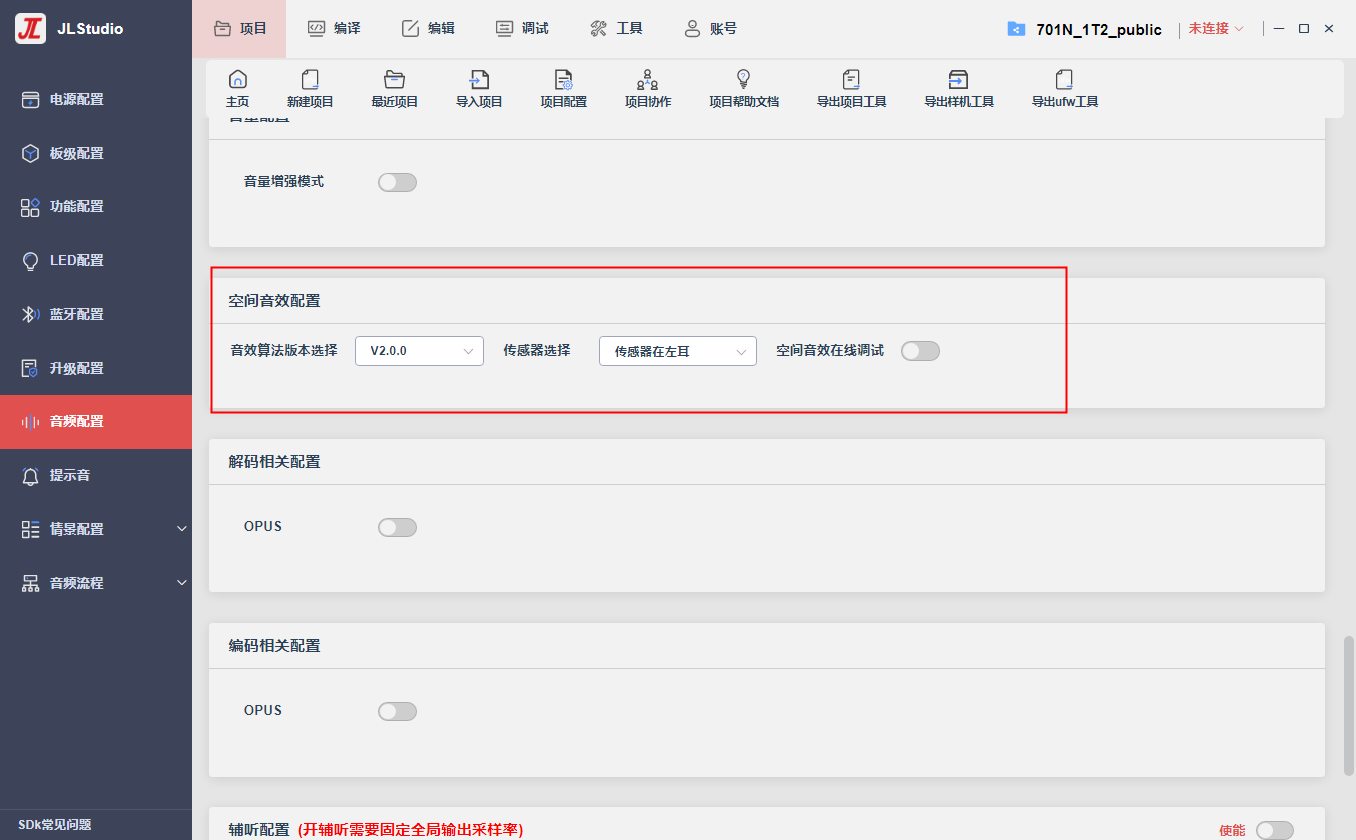Viewport: 1356px width, 840px height.
Task: Open LED配置 in the sidebar
Action: pos(96,260)
